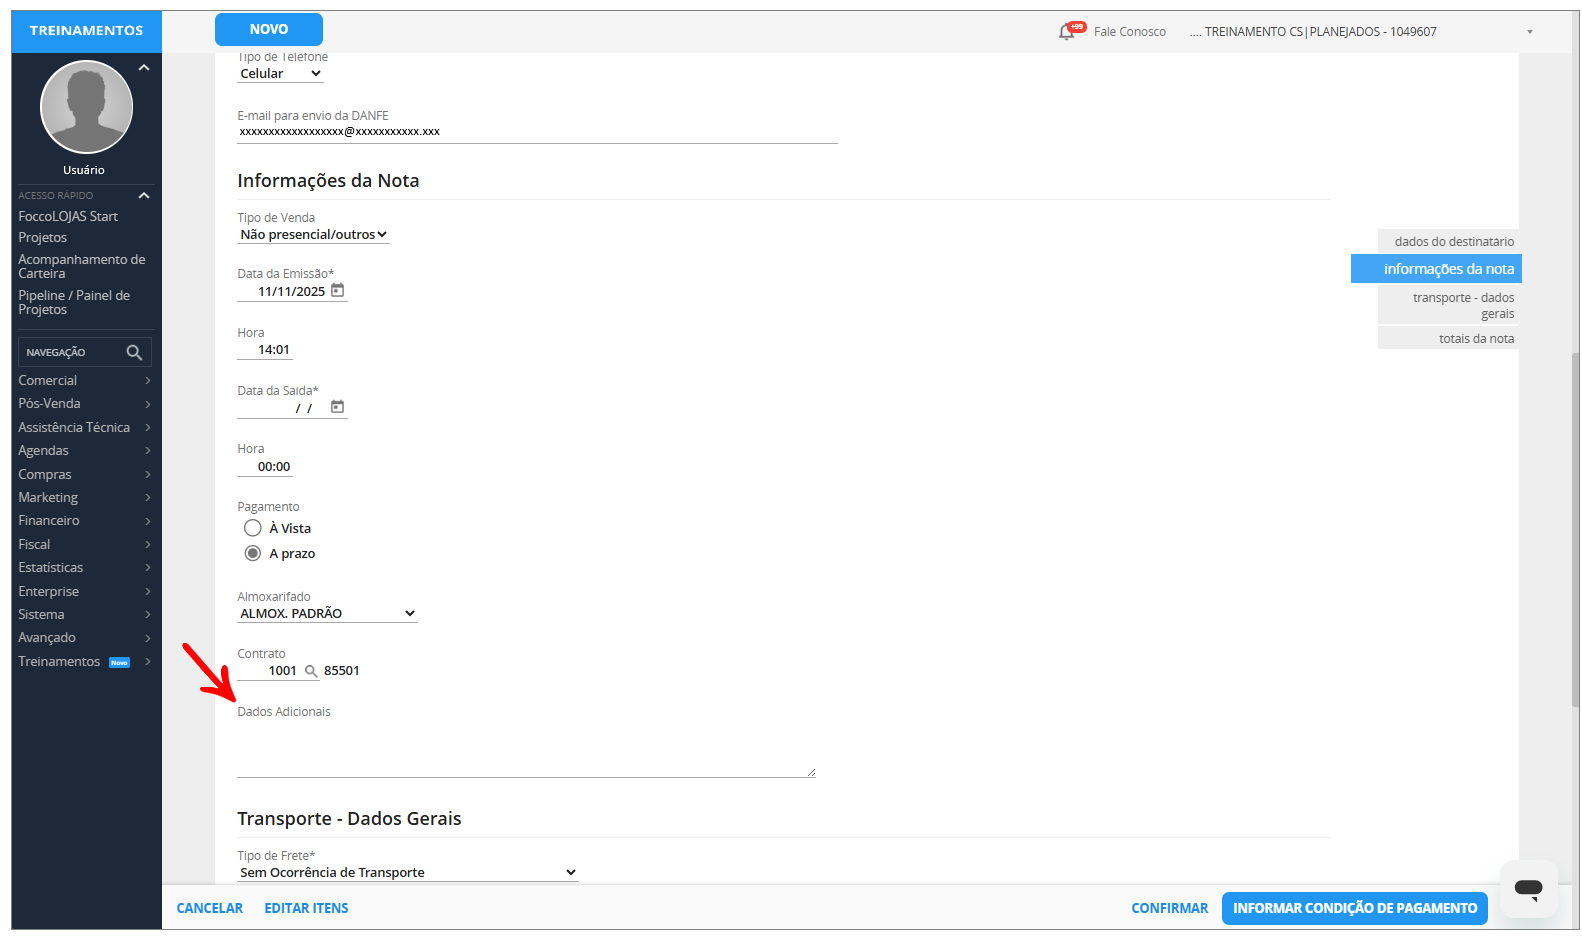Expand the Enterprise menu
Screen dimensions: 1582x940
pos(84,592)
